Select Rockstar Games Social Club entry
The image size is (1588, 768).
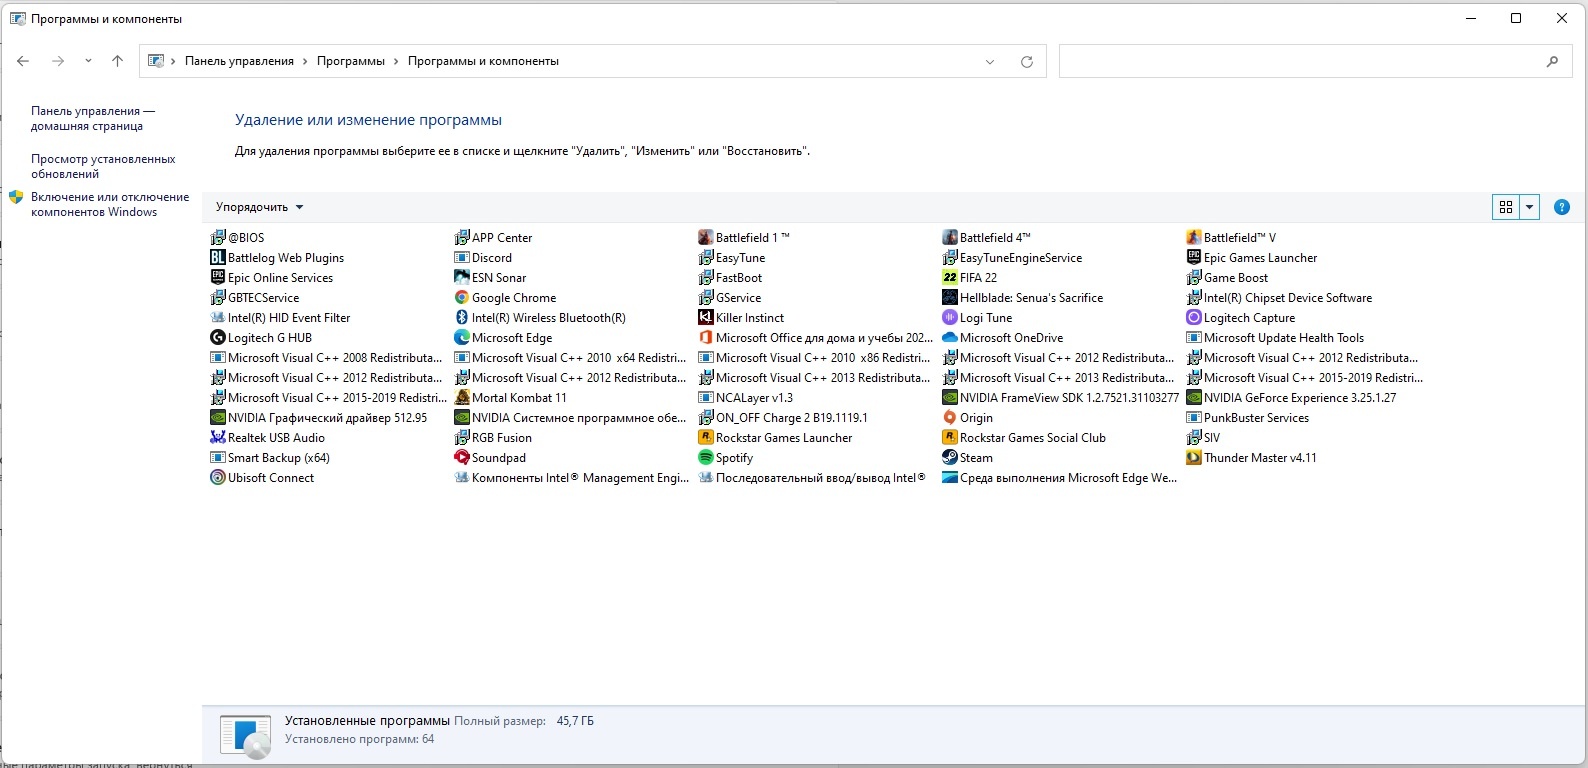[x=1024, y=438]
